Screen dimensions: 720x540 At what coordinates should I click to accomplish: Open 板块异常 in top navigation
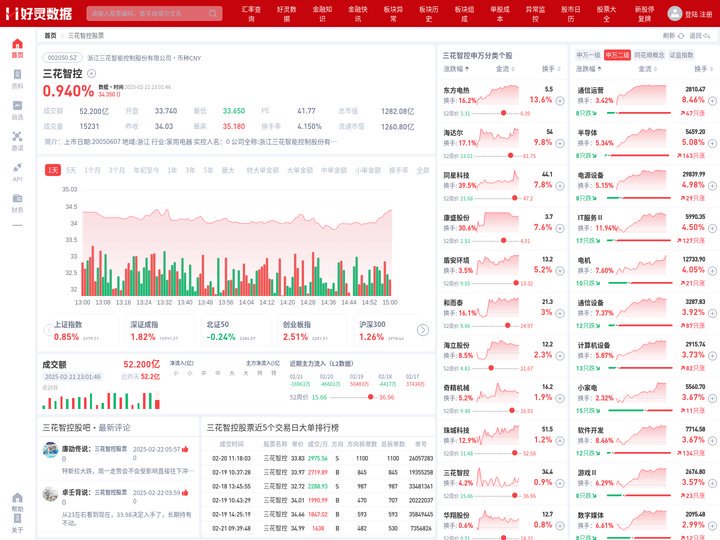coord(394,13)
